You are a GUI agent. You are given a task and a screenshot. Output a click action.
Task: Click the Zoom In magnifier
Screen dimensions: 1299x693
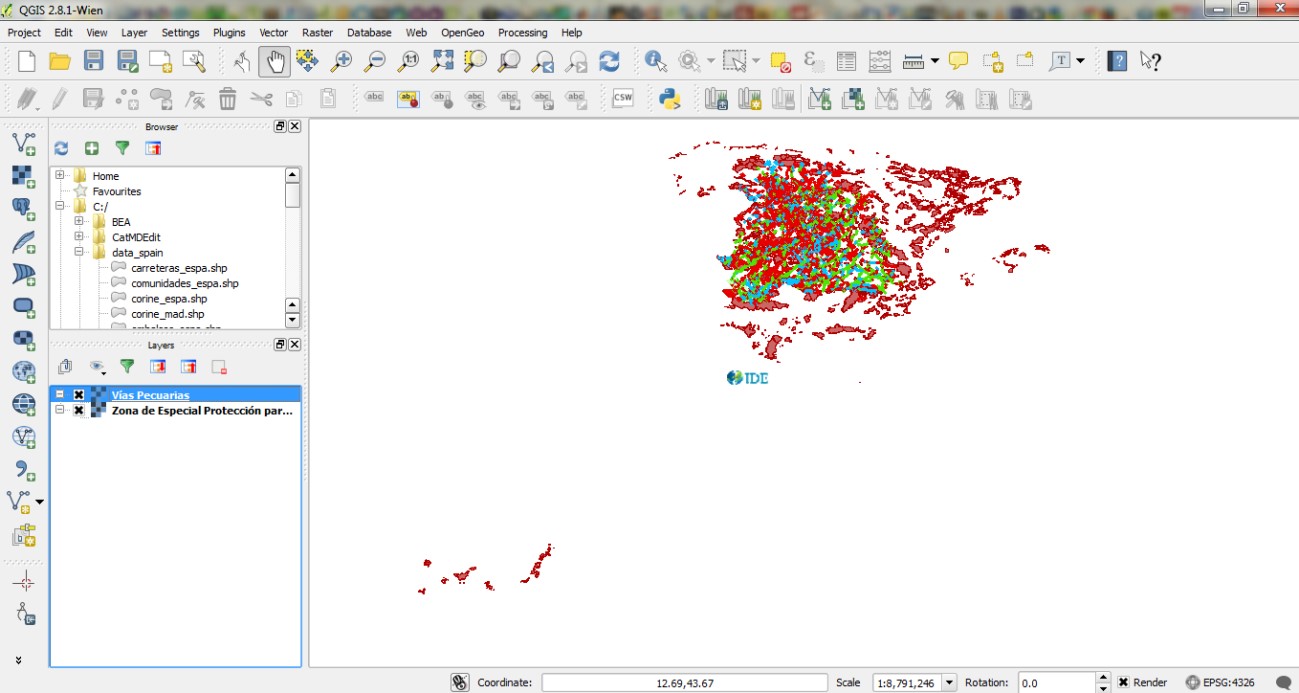point(341,62)
